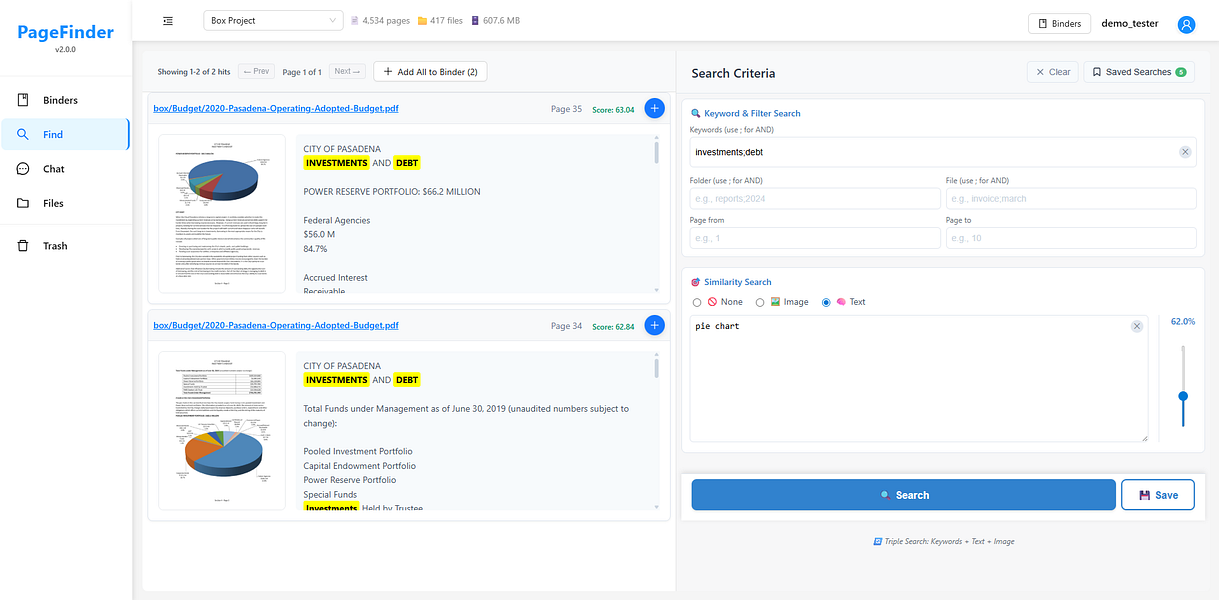1219x600 pixels.
Task: Click the Page 1 of 1 indicator
Action: coord(302,72)
